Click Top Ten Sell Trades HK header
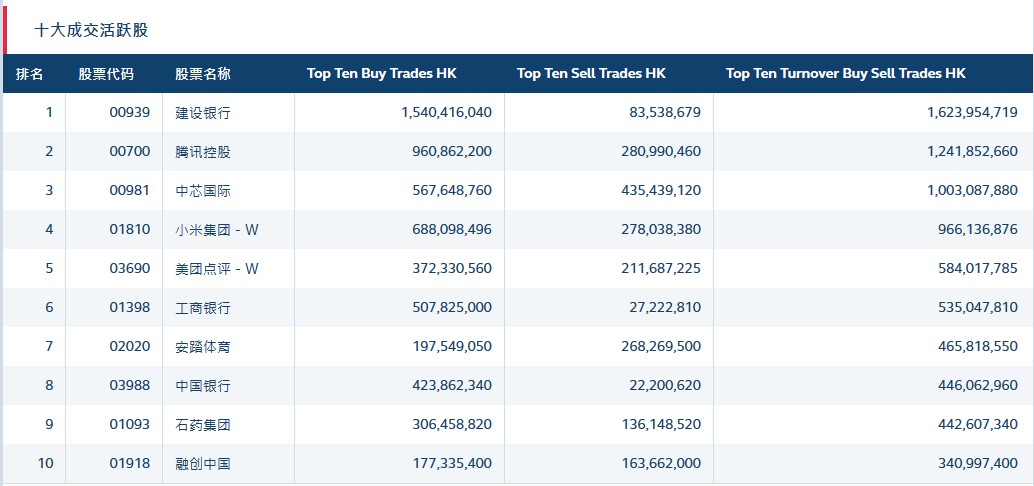The height and width of the screenshot is (486, 1034). click(591, 74)
